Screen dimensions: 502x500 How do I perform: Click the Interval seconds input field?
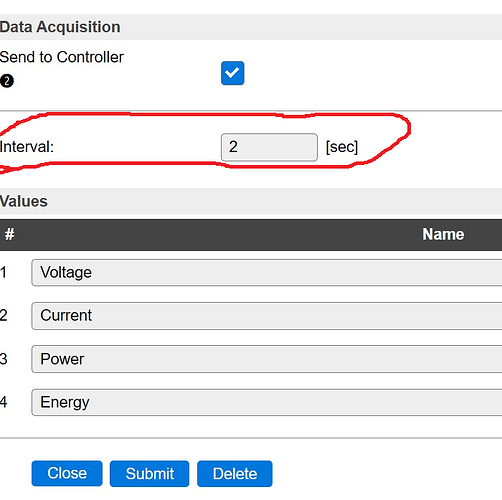(x=269, y=147)
